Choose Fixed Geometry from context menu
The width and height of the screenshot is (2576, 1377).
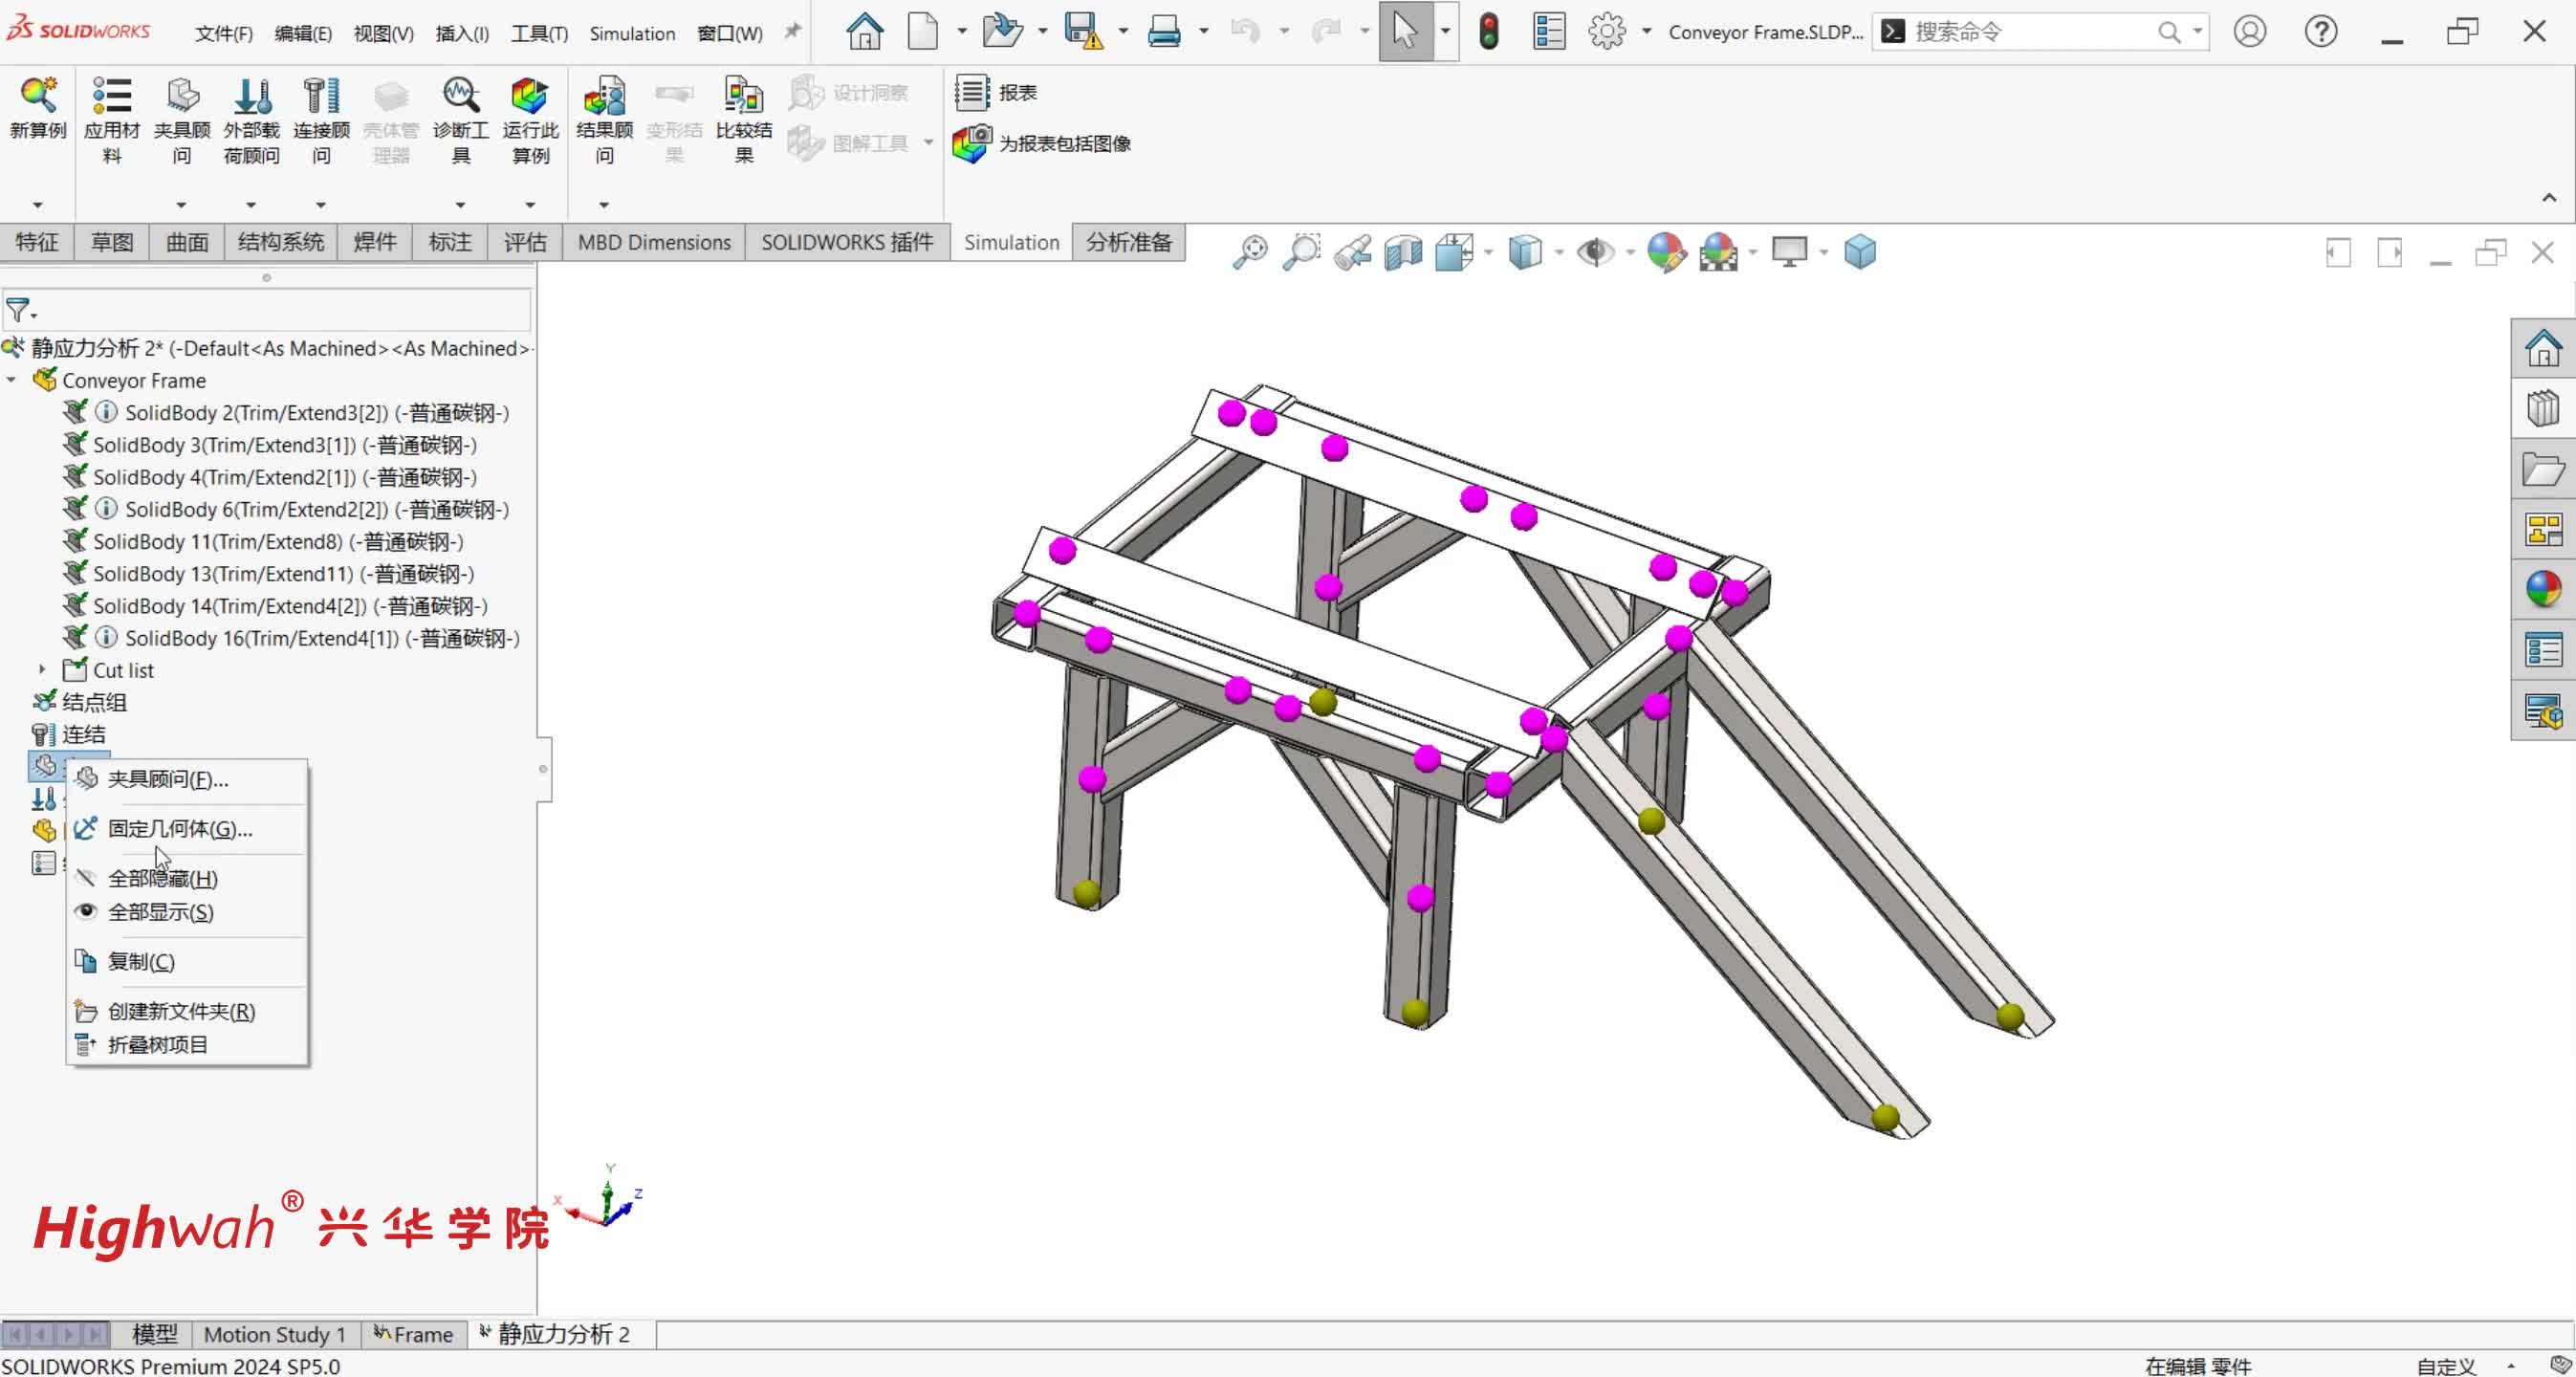tap(179, 828)
